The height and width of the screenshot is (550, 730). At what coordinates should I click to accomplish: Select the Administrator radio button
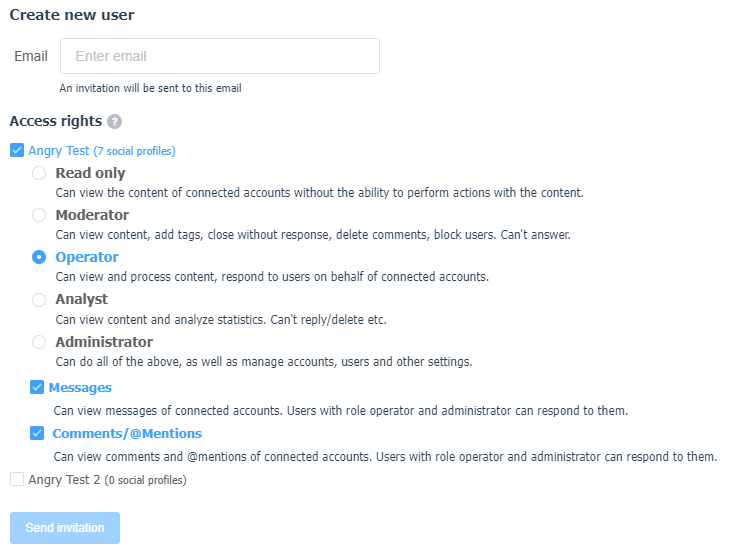click(39, 342)
